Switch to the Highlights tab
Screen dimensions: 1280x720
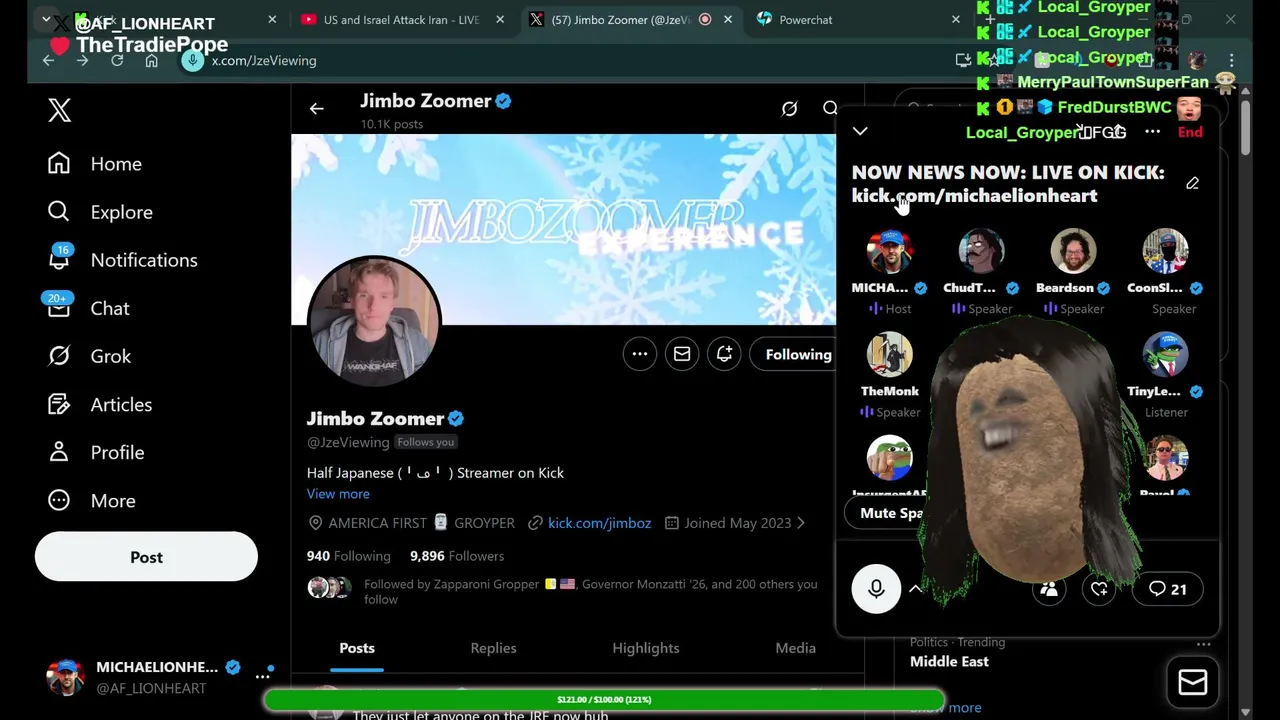pyautogui.click(x=646, y=648)
